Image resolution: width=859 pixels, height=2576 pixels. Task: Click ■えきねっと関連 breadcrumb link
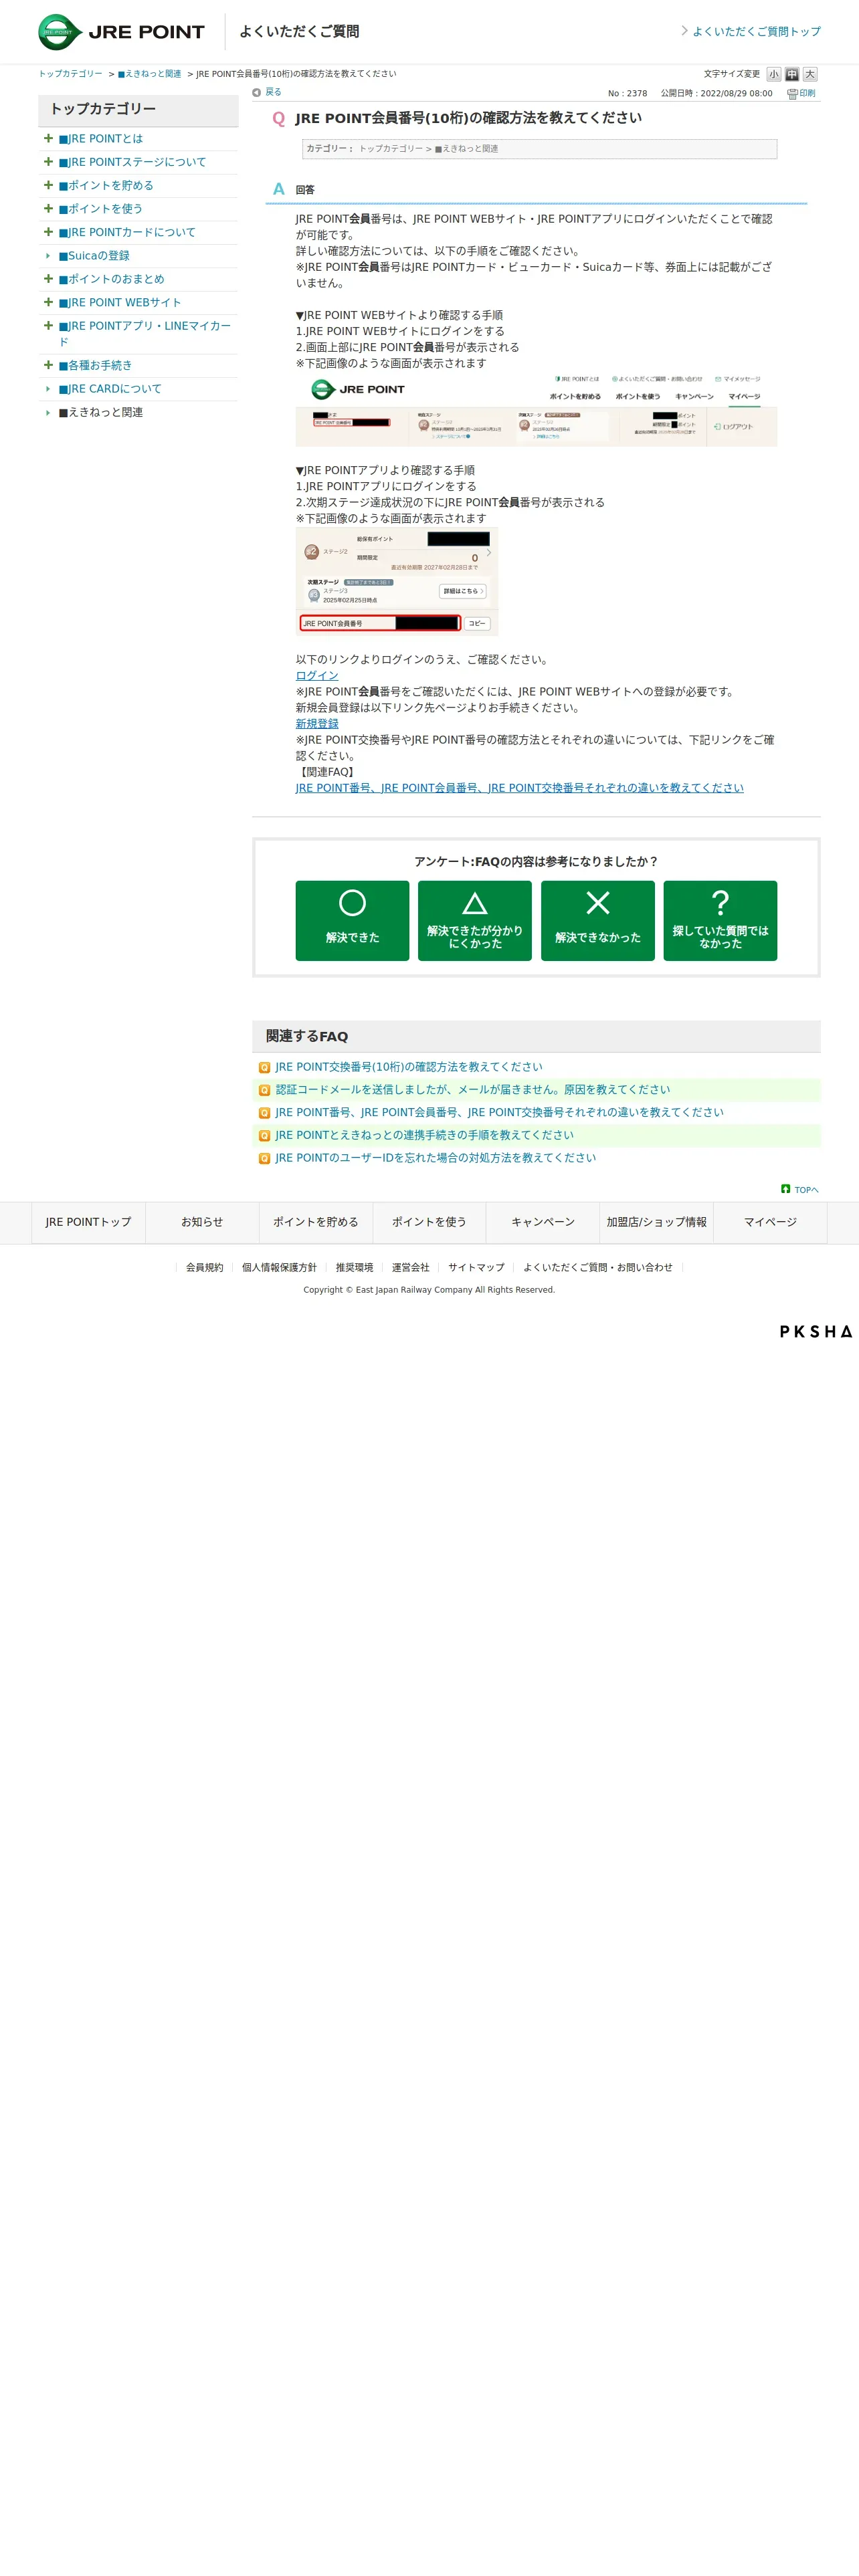point(149,74)
